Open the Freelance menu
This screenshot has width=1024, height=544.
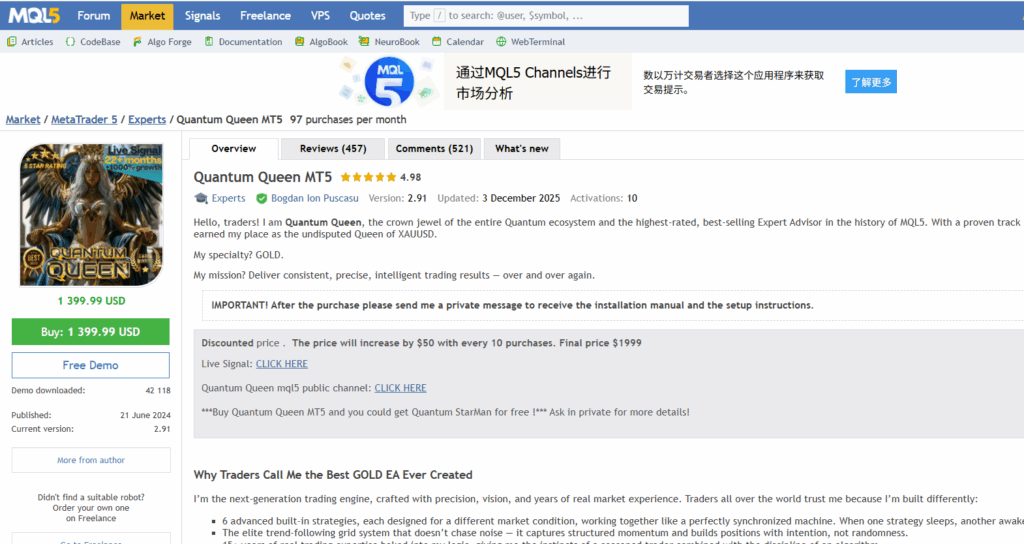click(265, 16)
